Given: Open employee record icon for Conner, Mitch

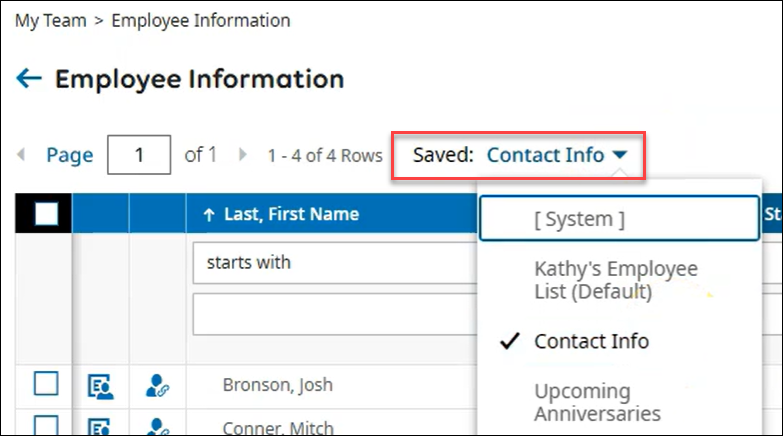Looking at the screenshot, I should click(x=100, y=427).
